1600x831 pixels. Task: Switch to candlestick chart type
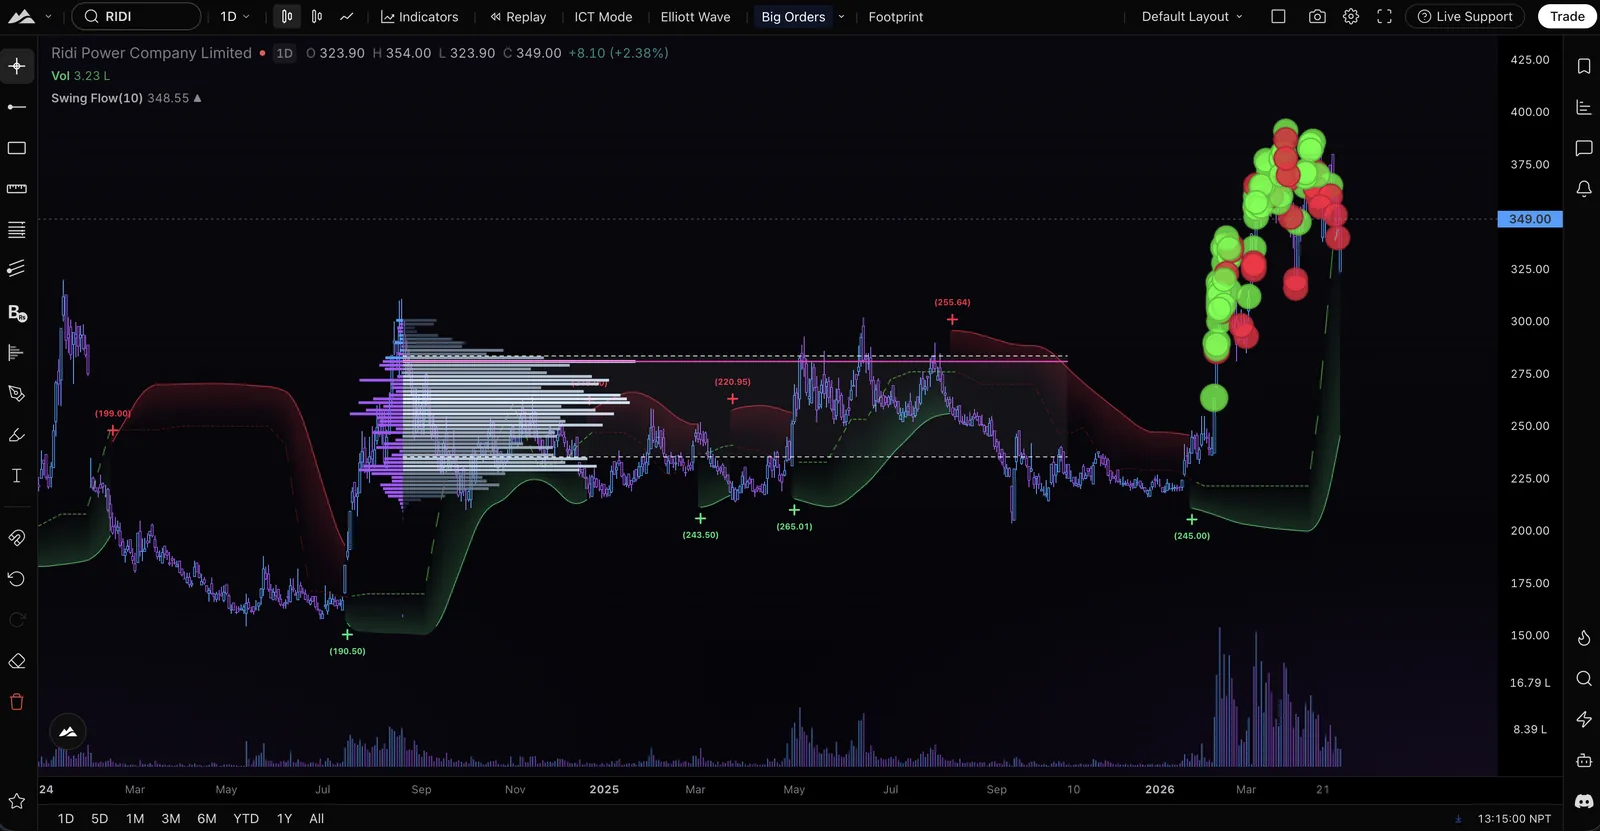click(287, 17)
